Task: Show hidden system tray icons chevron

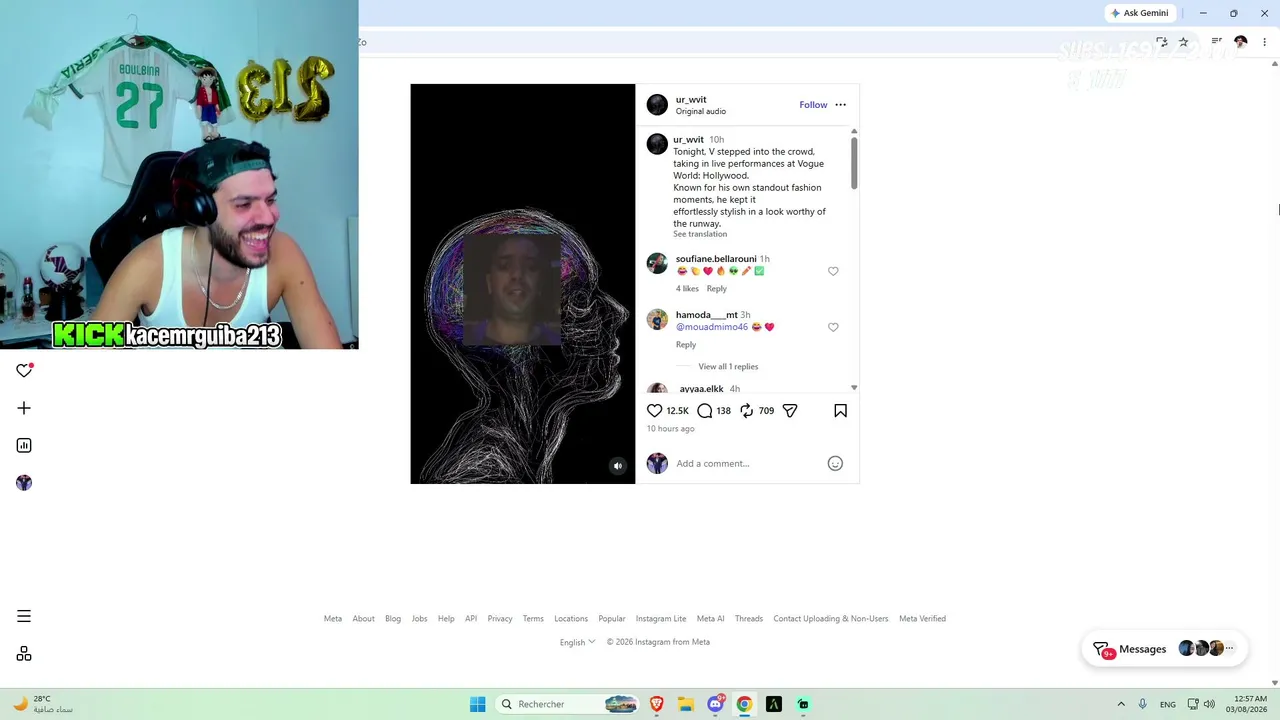Action: click(1121, 704)
